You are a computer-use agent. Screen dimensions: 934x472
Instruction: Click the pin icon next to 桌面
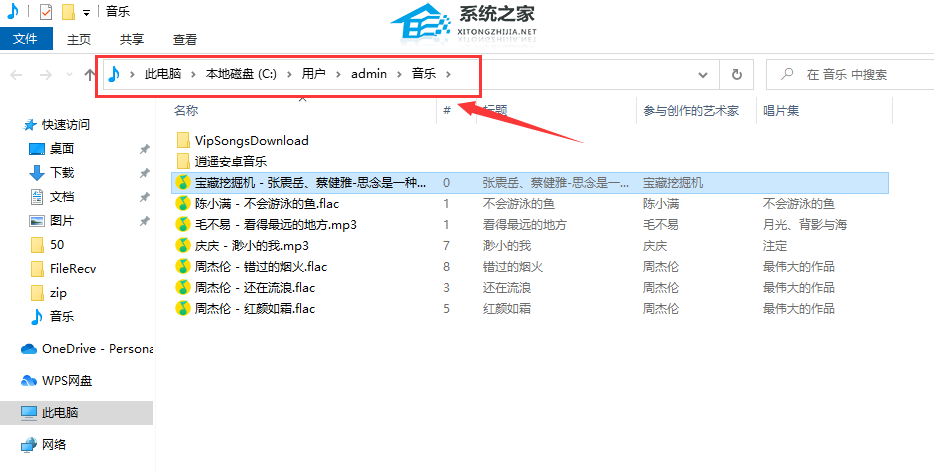[144, 149]
